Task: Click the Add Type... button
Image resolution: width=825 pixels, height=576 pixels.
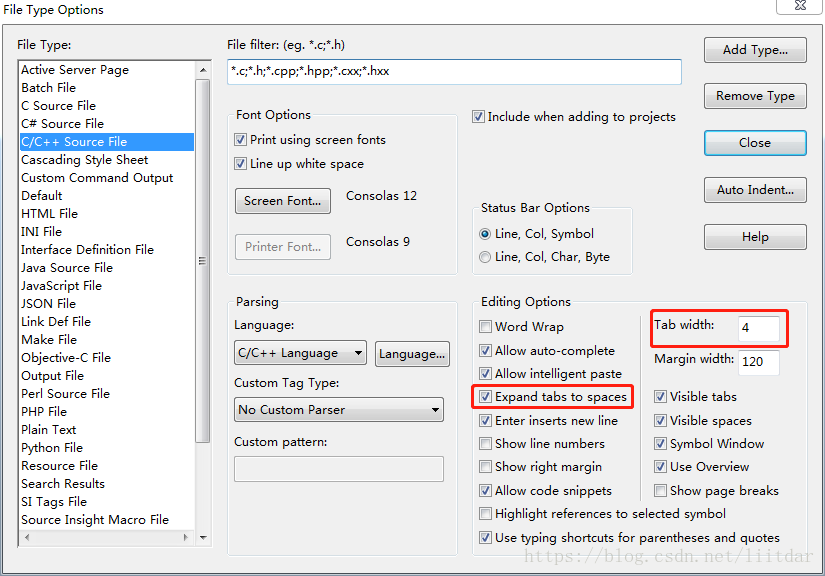Action: pyautogui.click(x=755, y=50)
